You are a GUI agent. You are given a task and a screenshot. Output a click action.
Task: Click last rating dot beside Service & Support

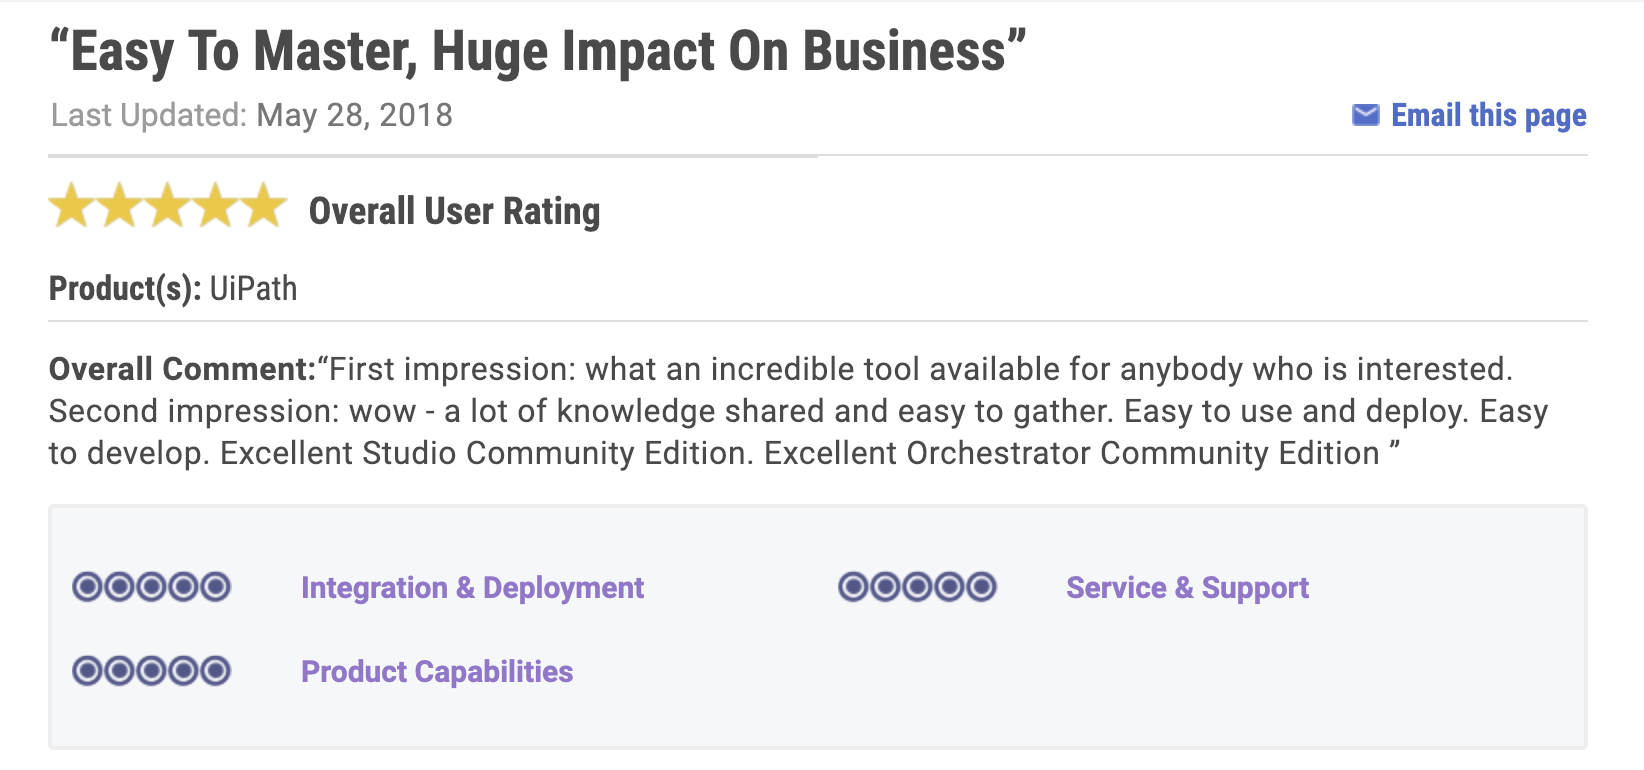981,586
